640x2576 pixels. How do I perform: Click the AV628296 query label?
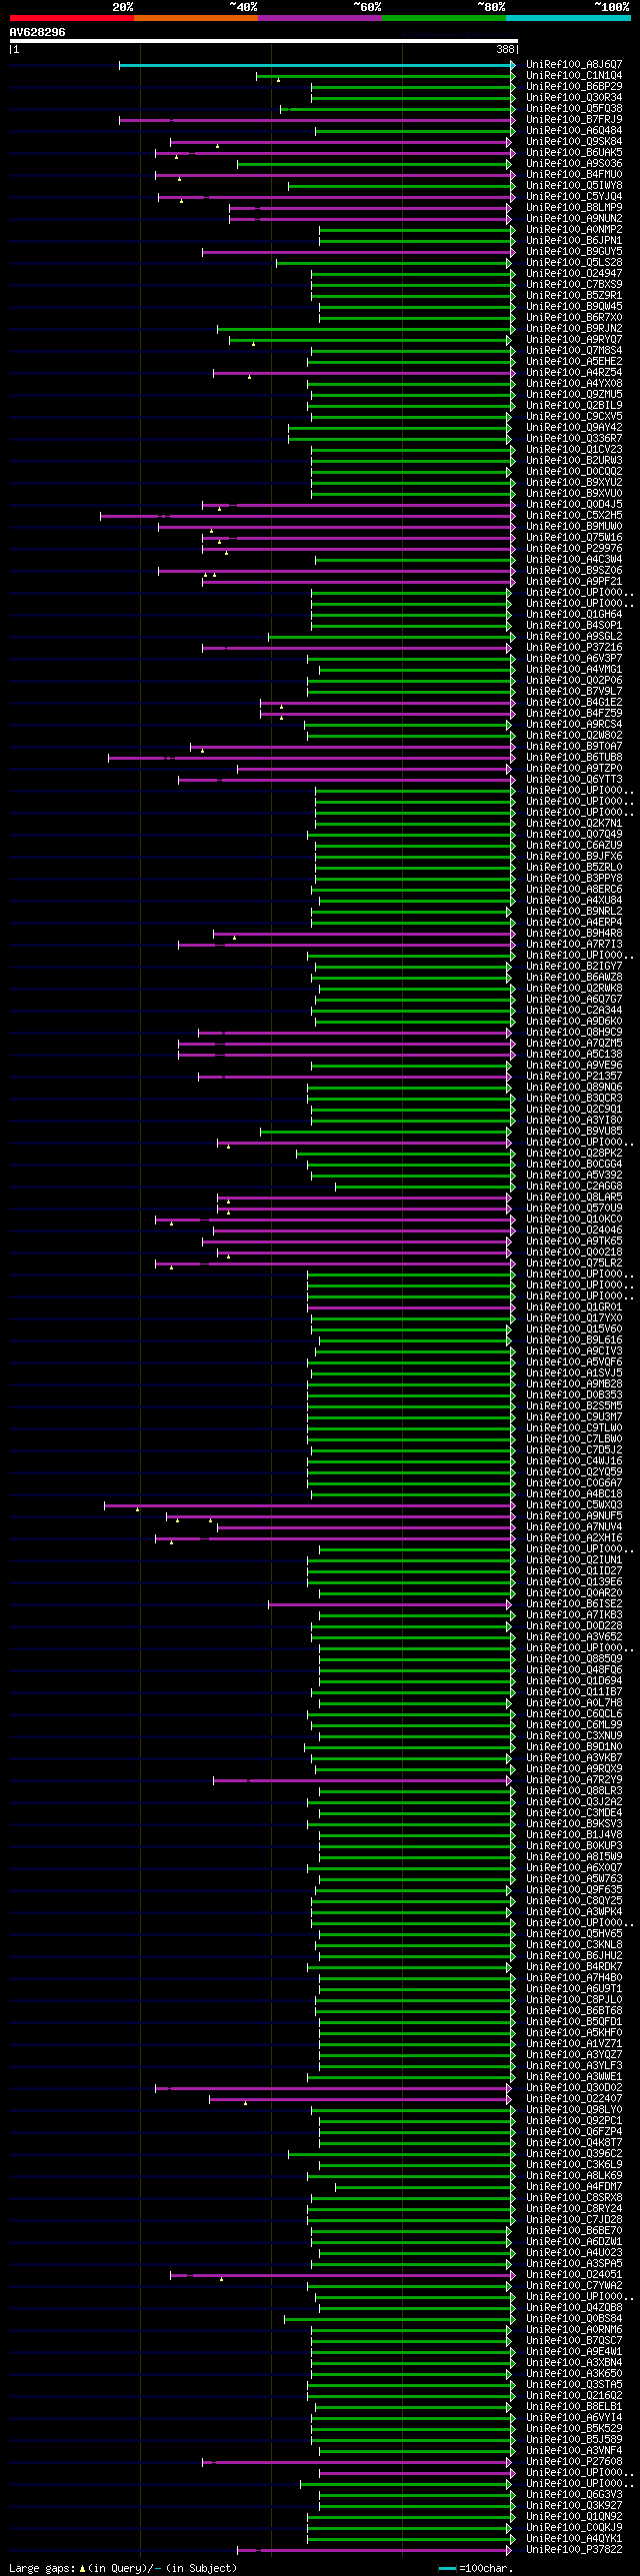coord(37,32)
